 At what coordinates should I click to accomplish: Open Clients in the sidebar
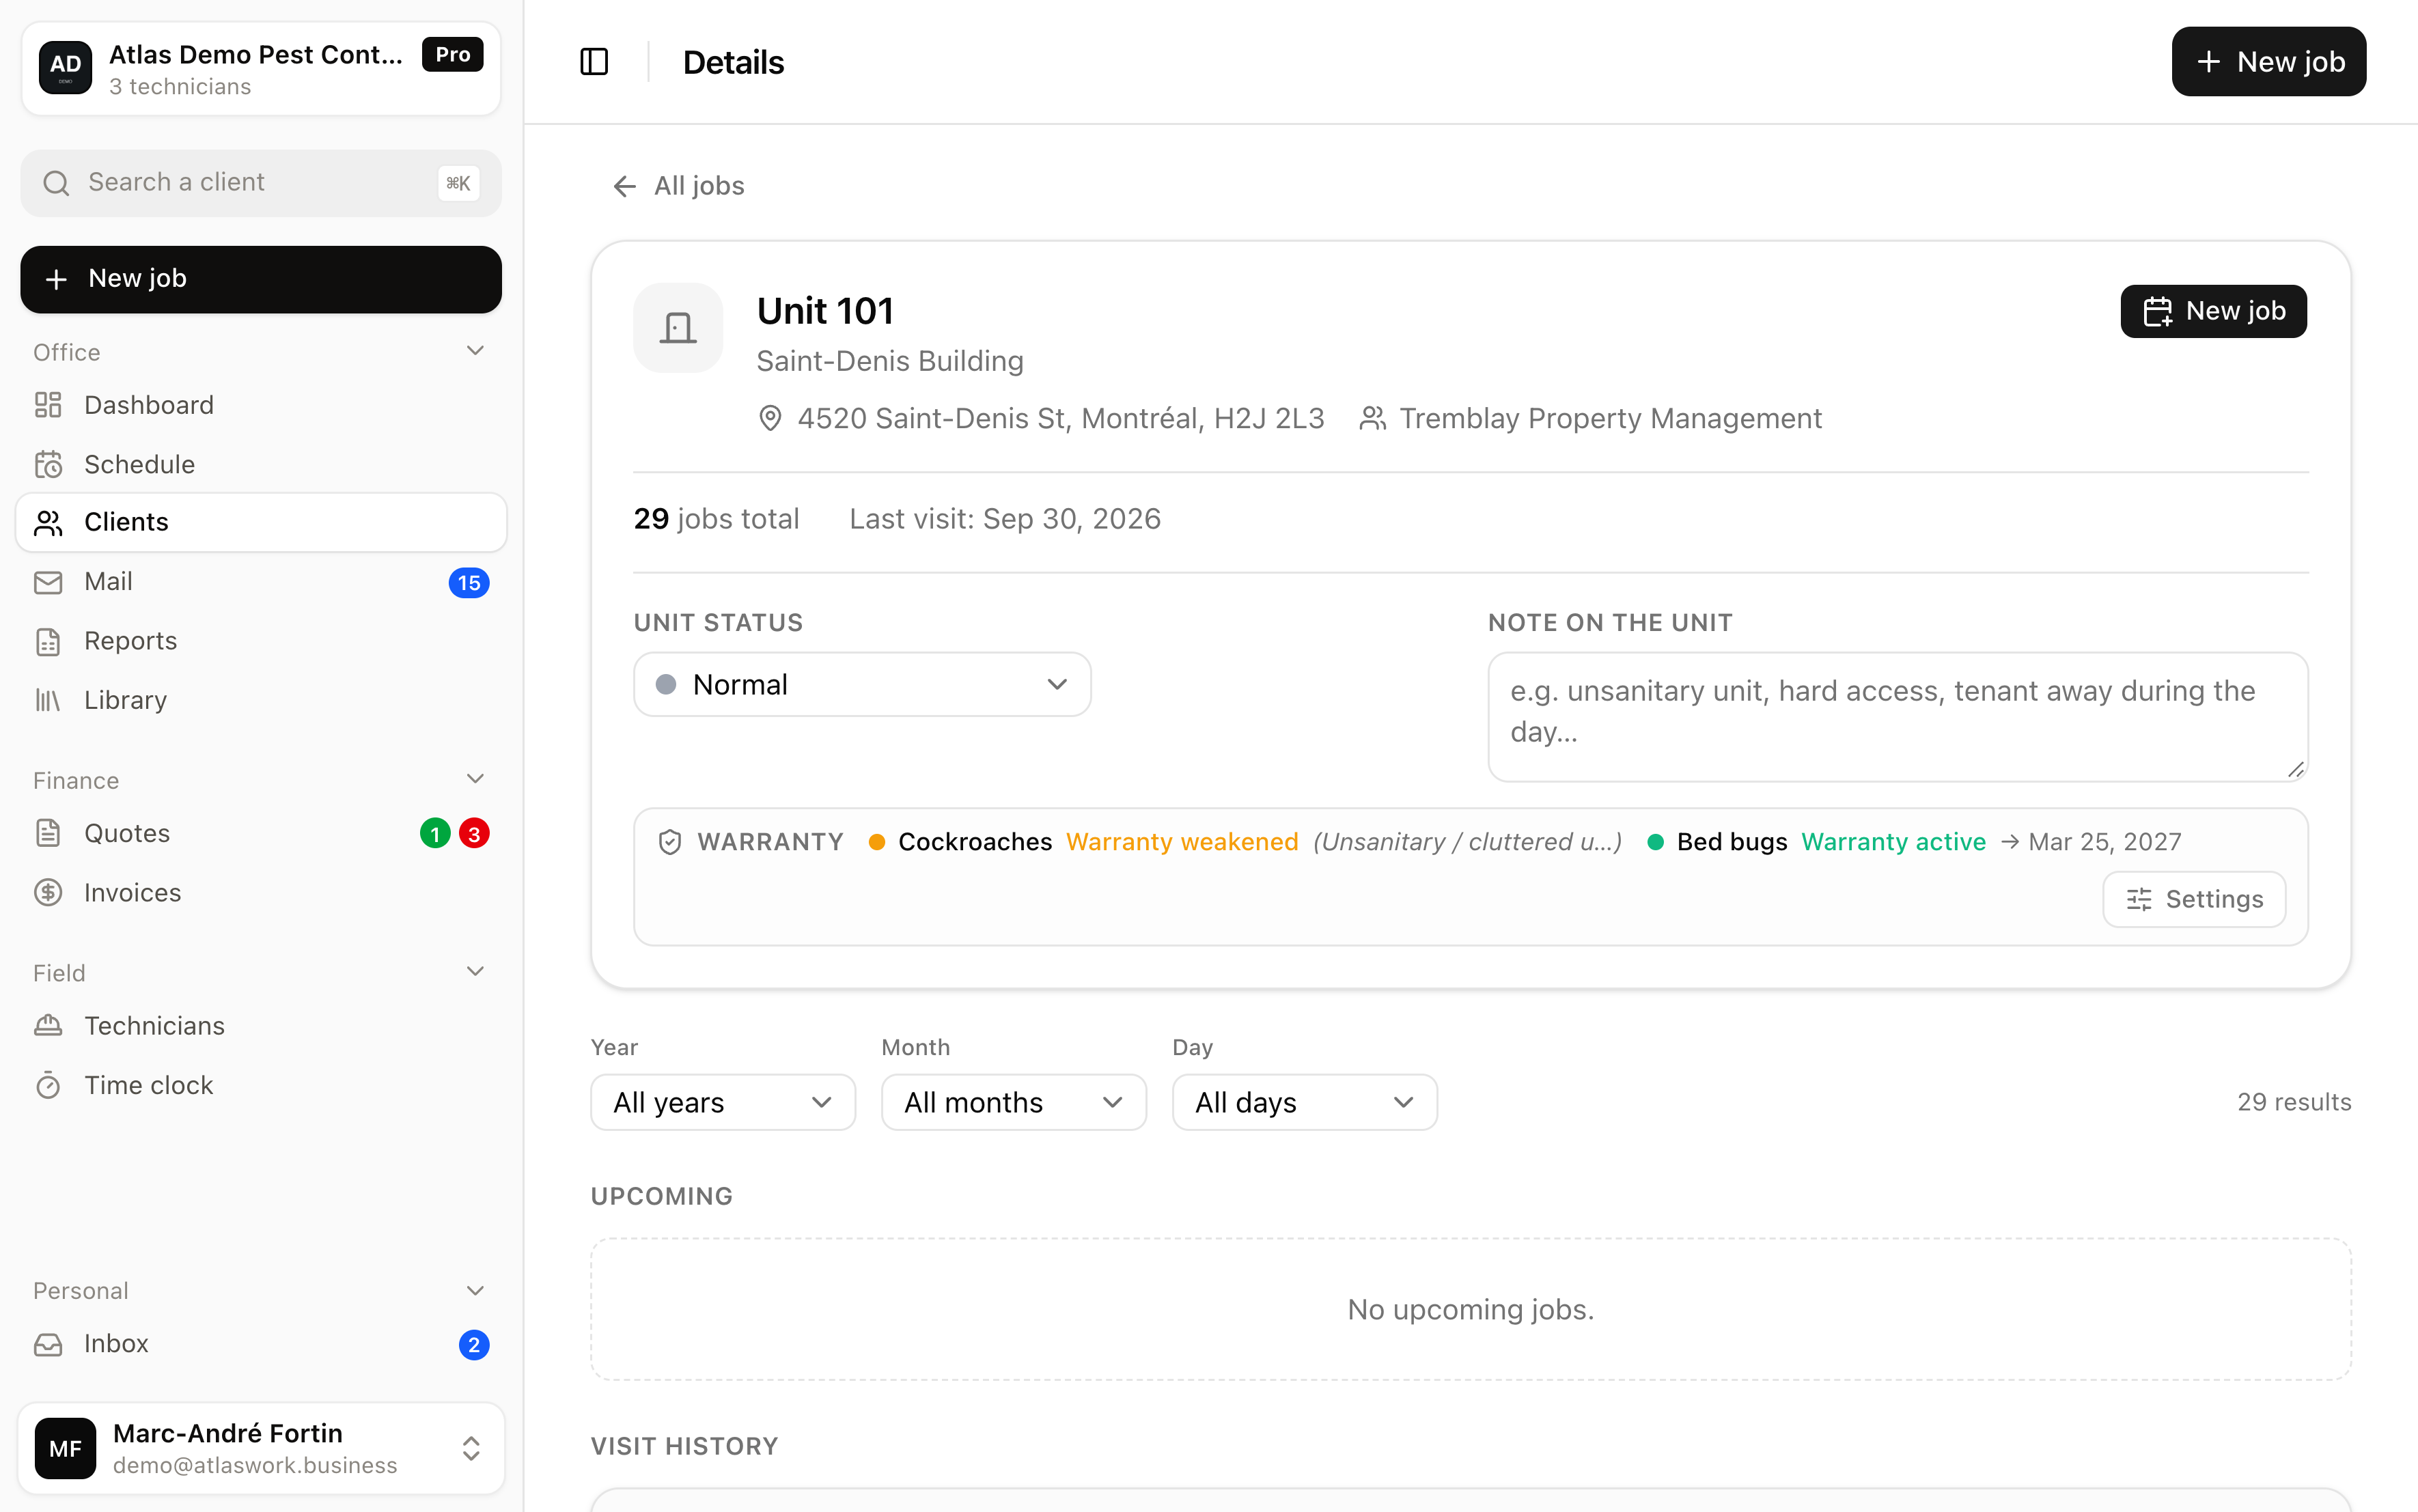click(x=261, y=522)
